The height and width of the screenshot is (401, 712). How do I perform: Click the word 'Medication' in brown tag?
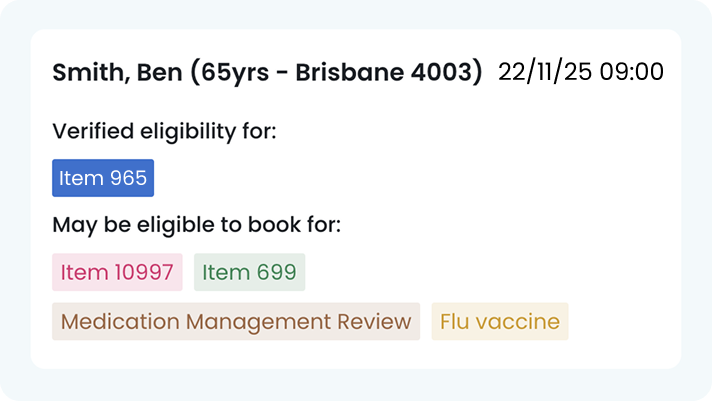[120, 322]
